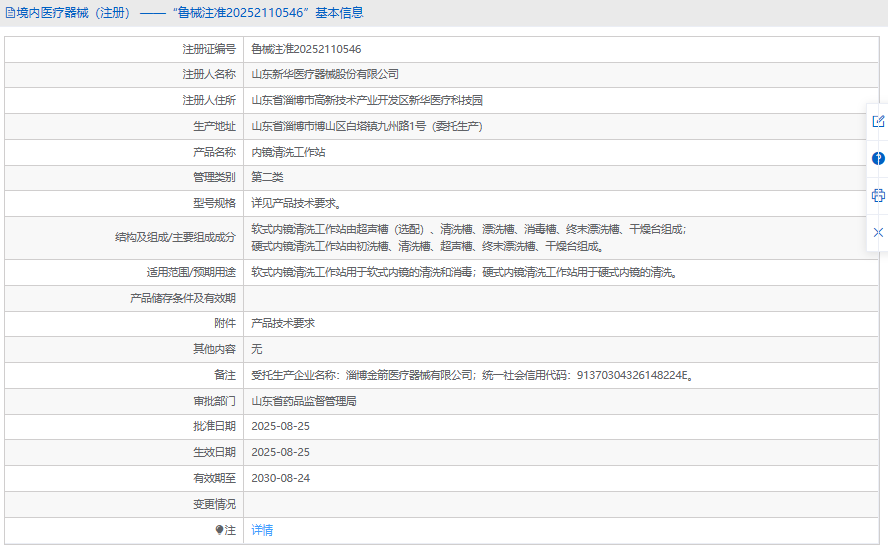Click 详见产品技术要求。 specification value
This screenshot has height=551, width=888.
click(x=296, y=203)
